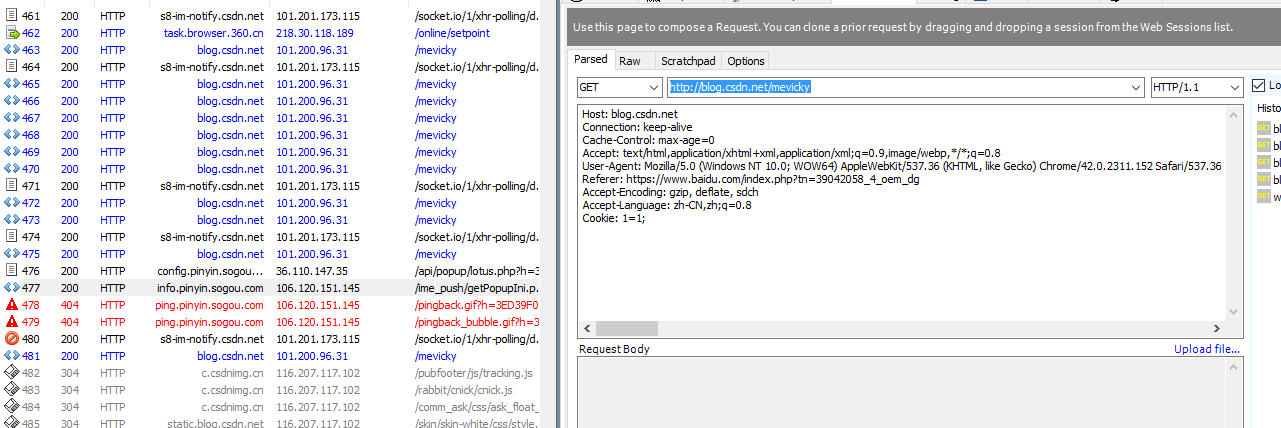The image size is (1281, 428).
Task: Select URL /pubfooter/js/tracking.js in session 482
Action: click(x=473, y=373)
